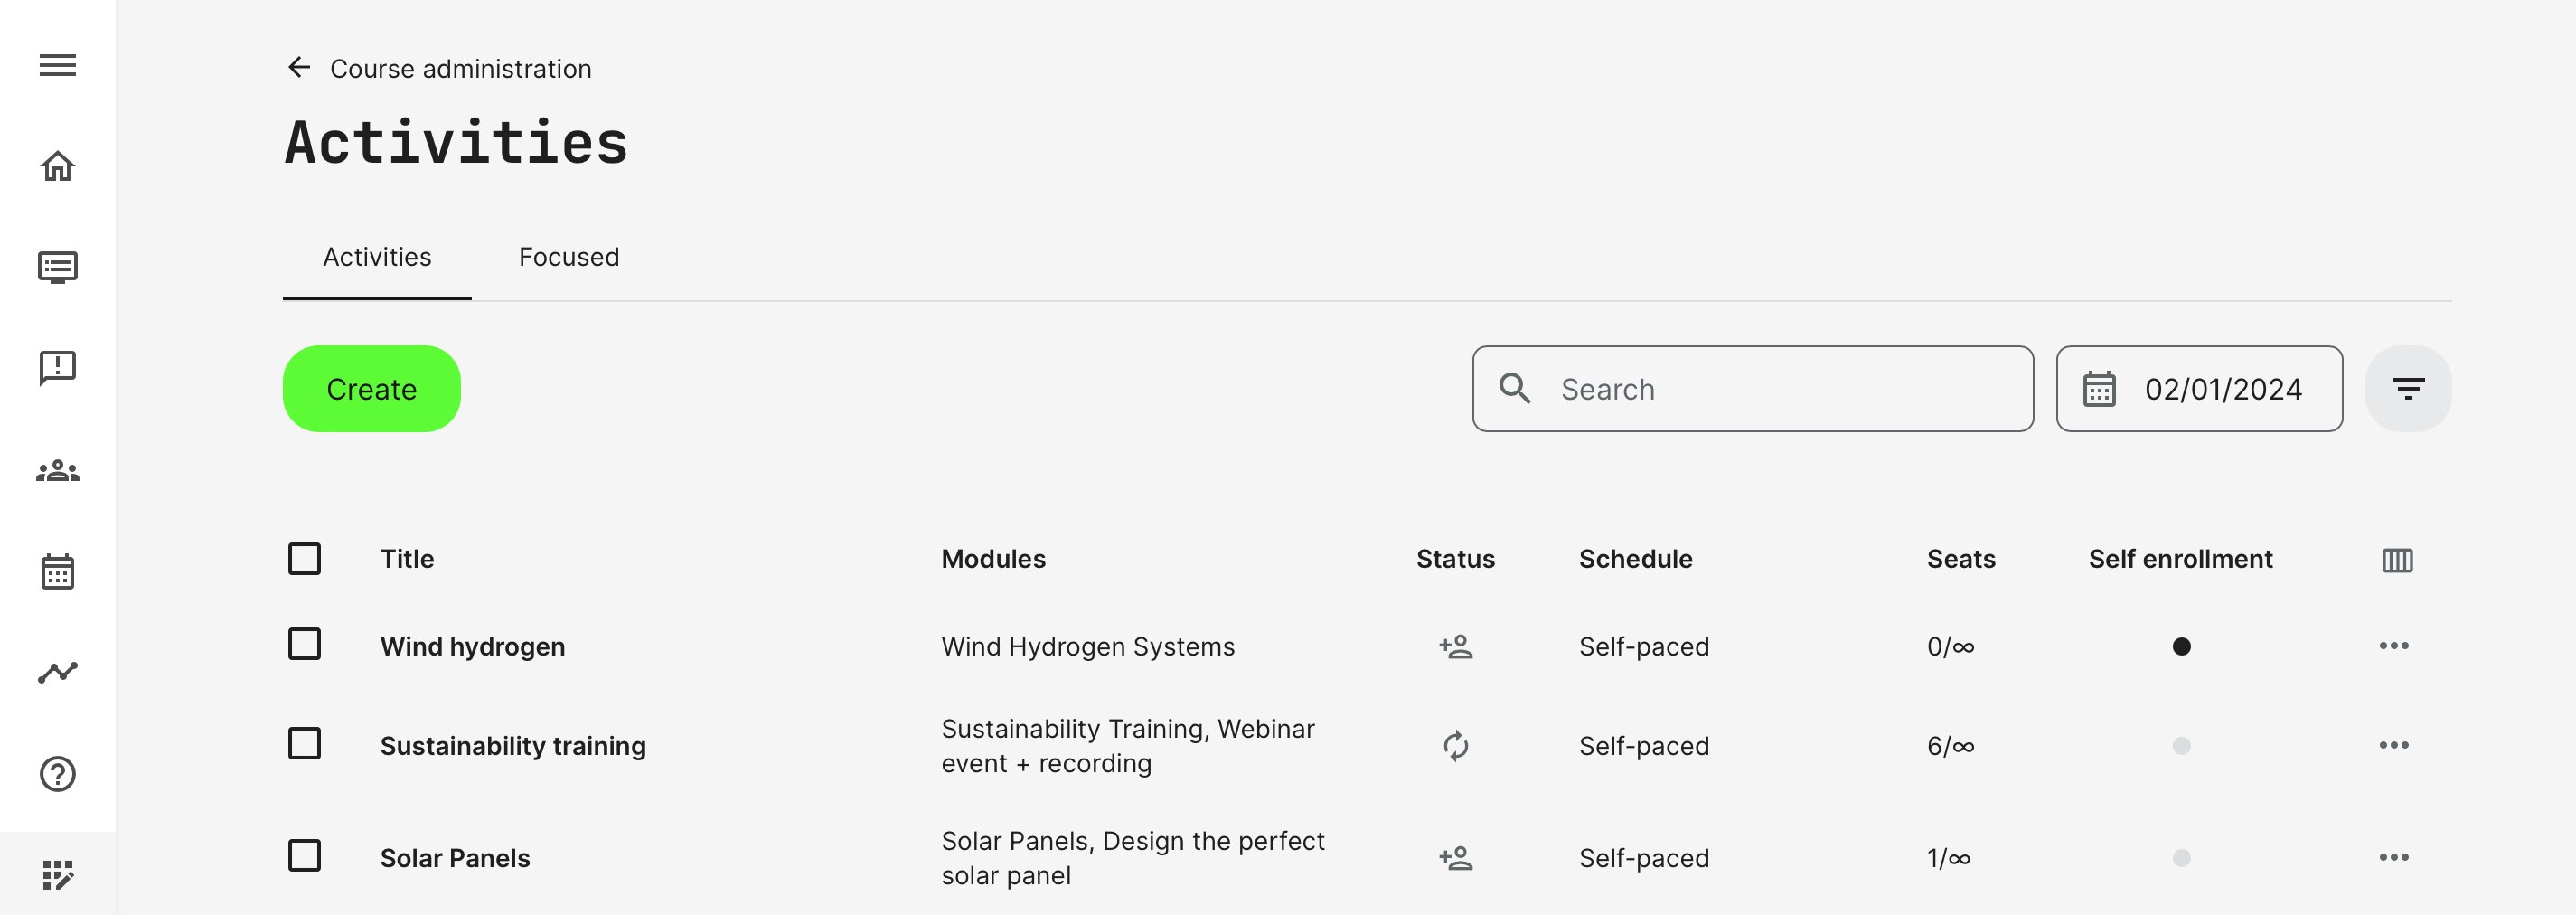Open the Sustainability training activity title
Viewport: 2576px width, 915px height.
512,746
